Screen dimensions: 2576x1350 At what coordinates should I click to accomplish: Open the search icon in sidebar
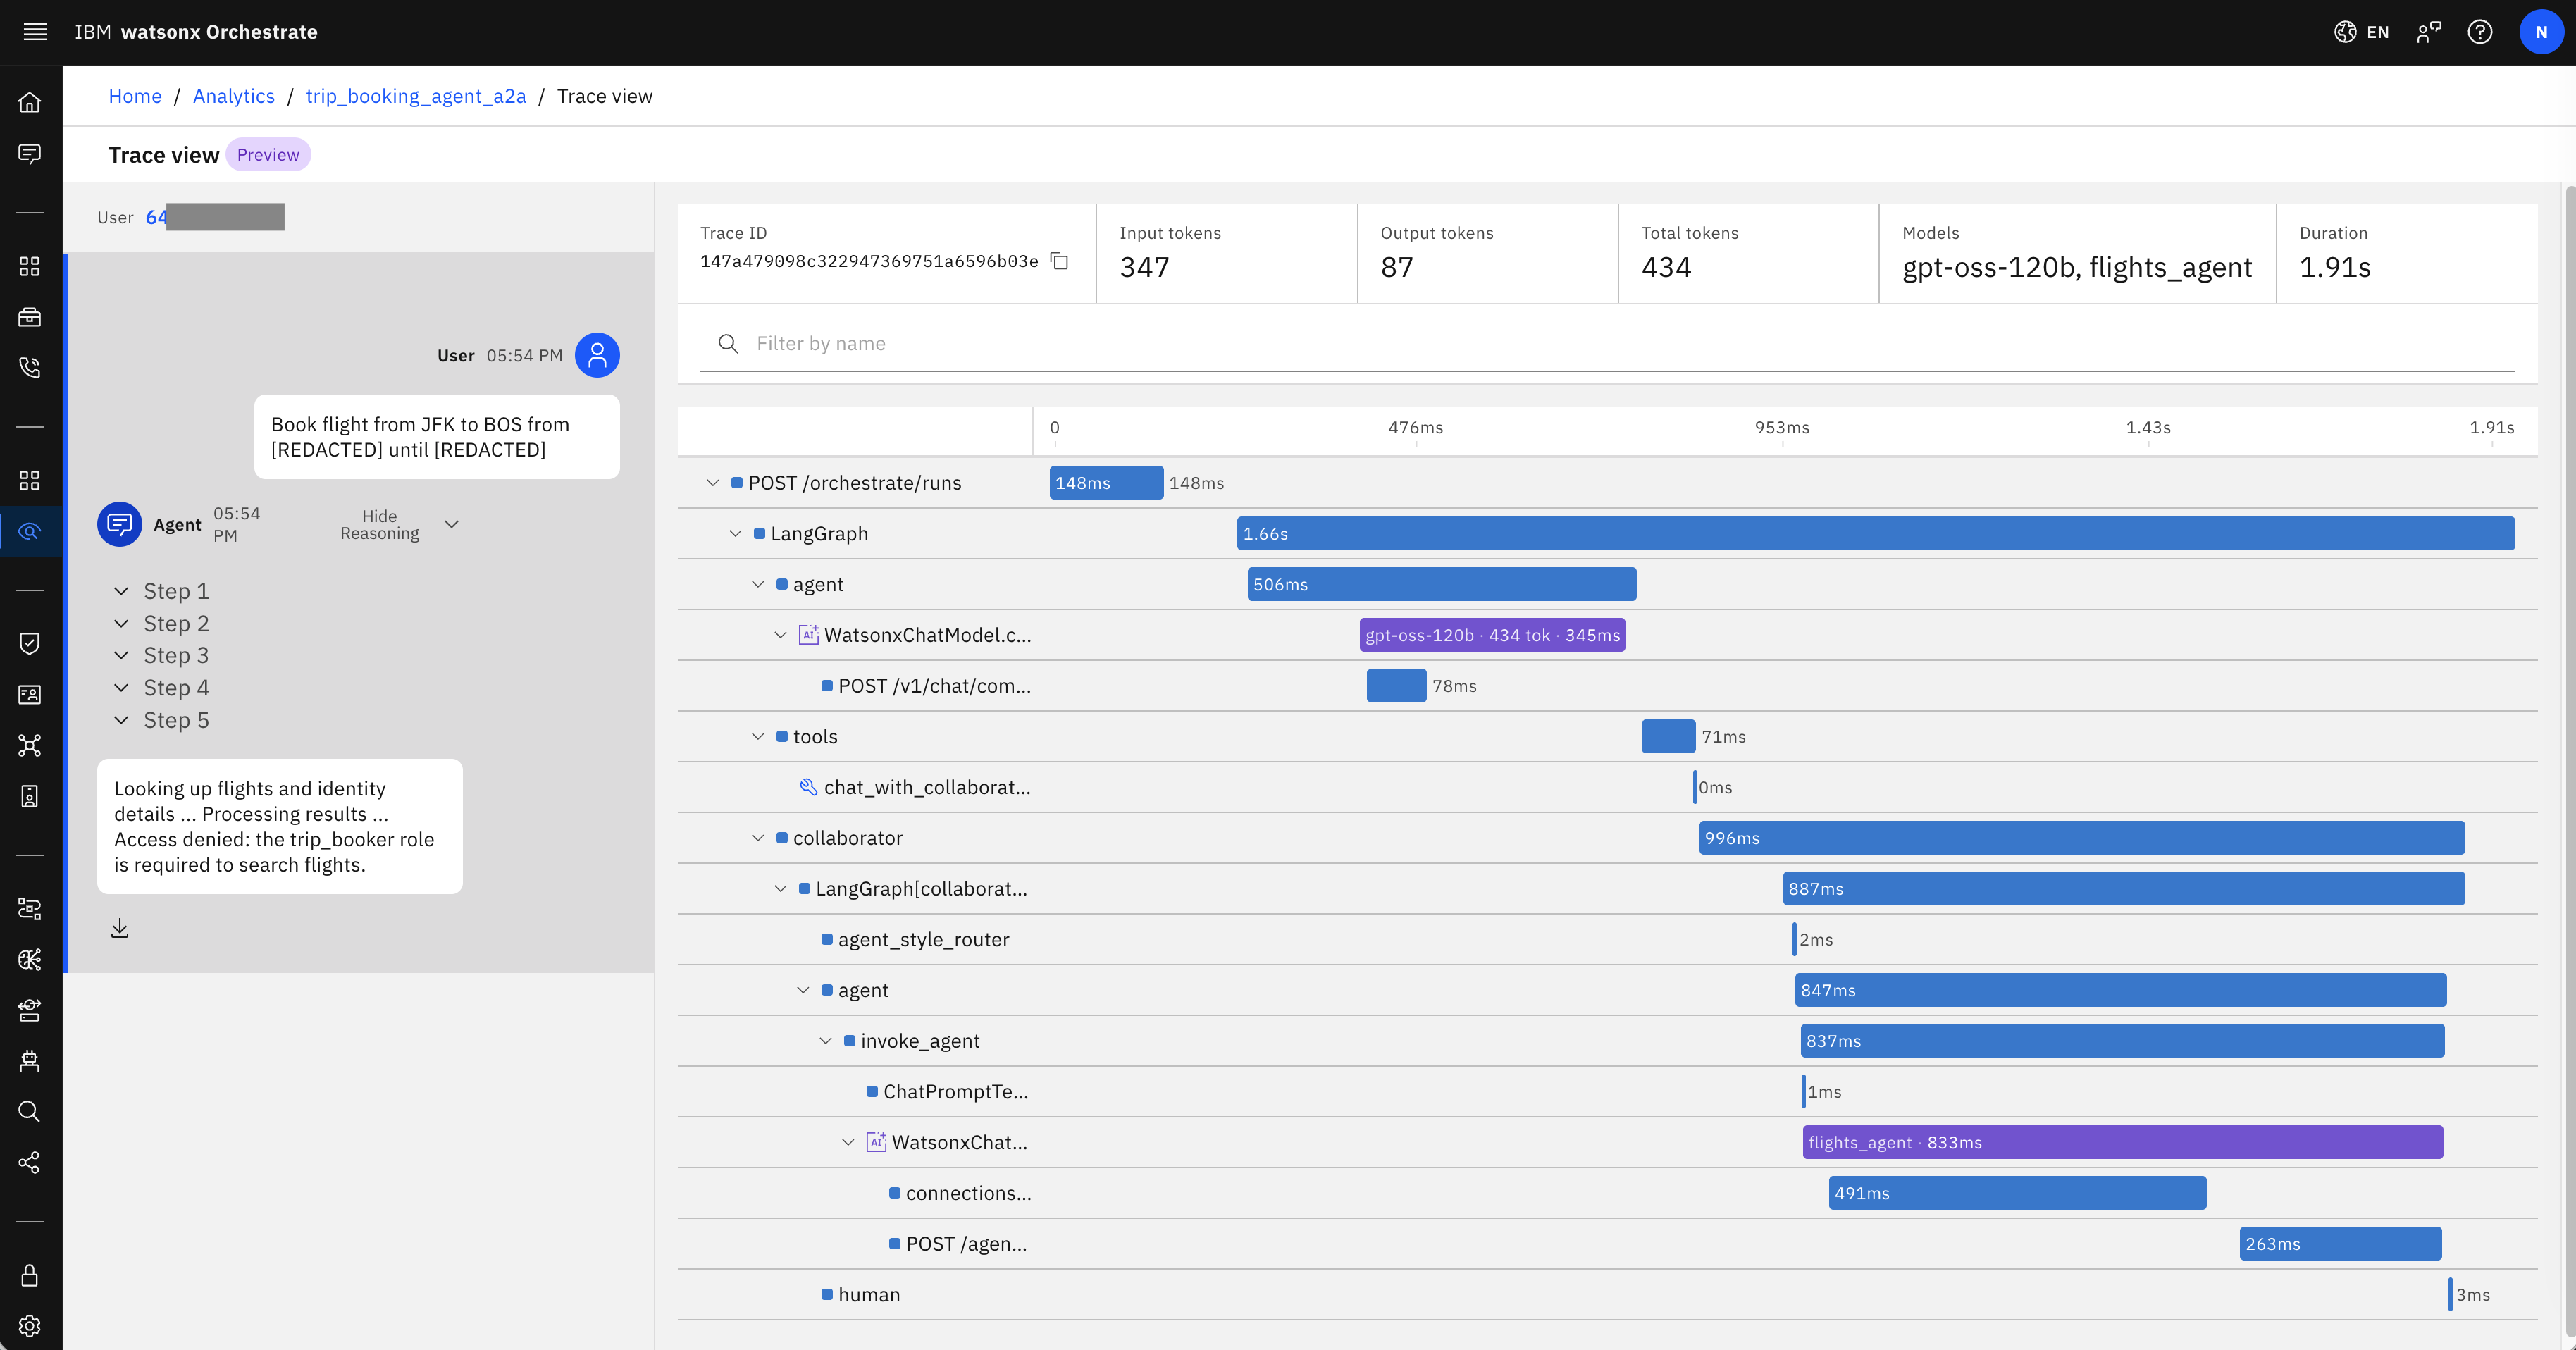coord(30,1111)
